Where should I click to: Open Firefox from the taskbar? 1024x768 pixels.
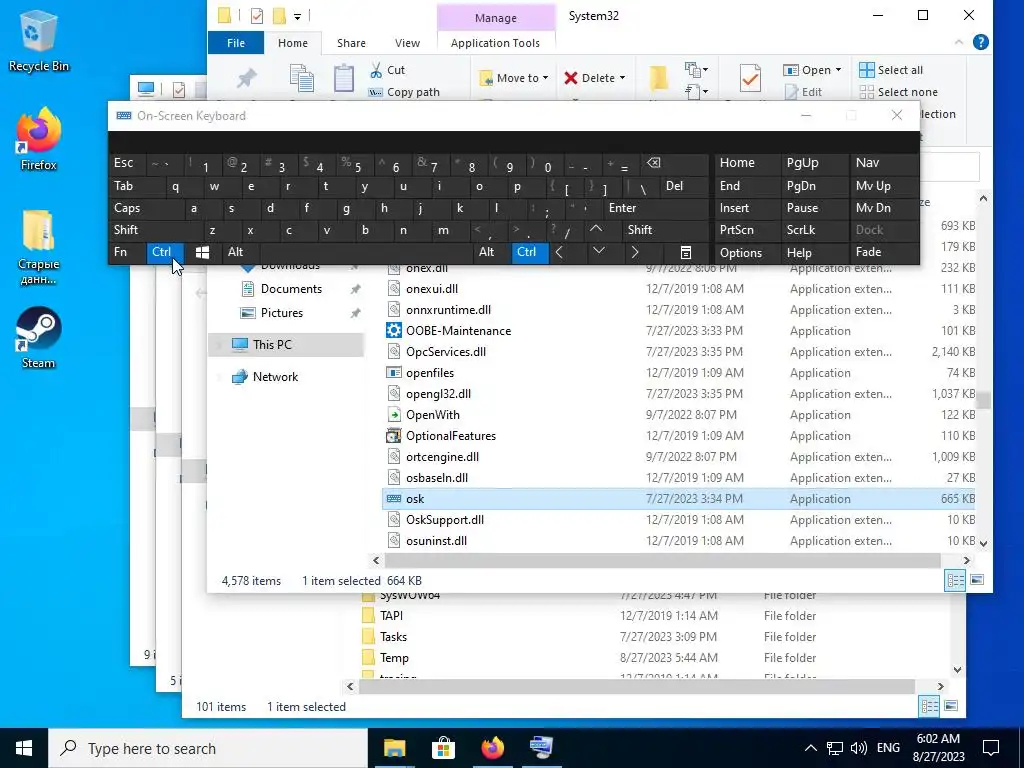(x=492, y=748)
